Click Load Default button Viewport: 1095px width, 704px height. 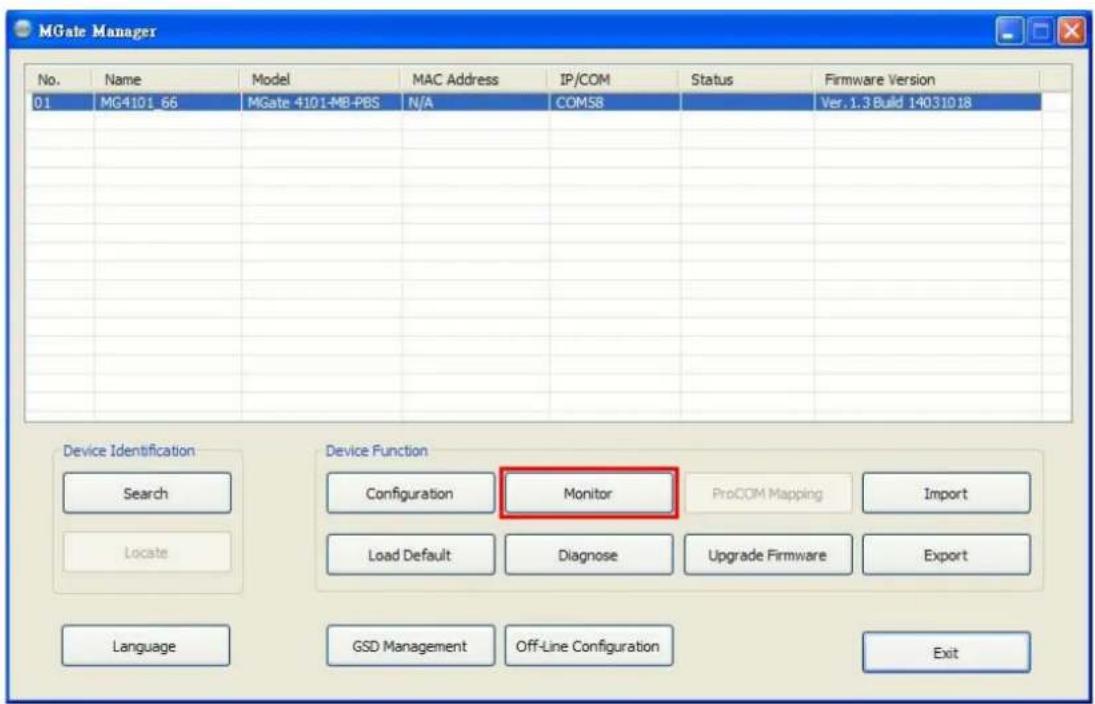click(411, 555)
